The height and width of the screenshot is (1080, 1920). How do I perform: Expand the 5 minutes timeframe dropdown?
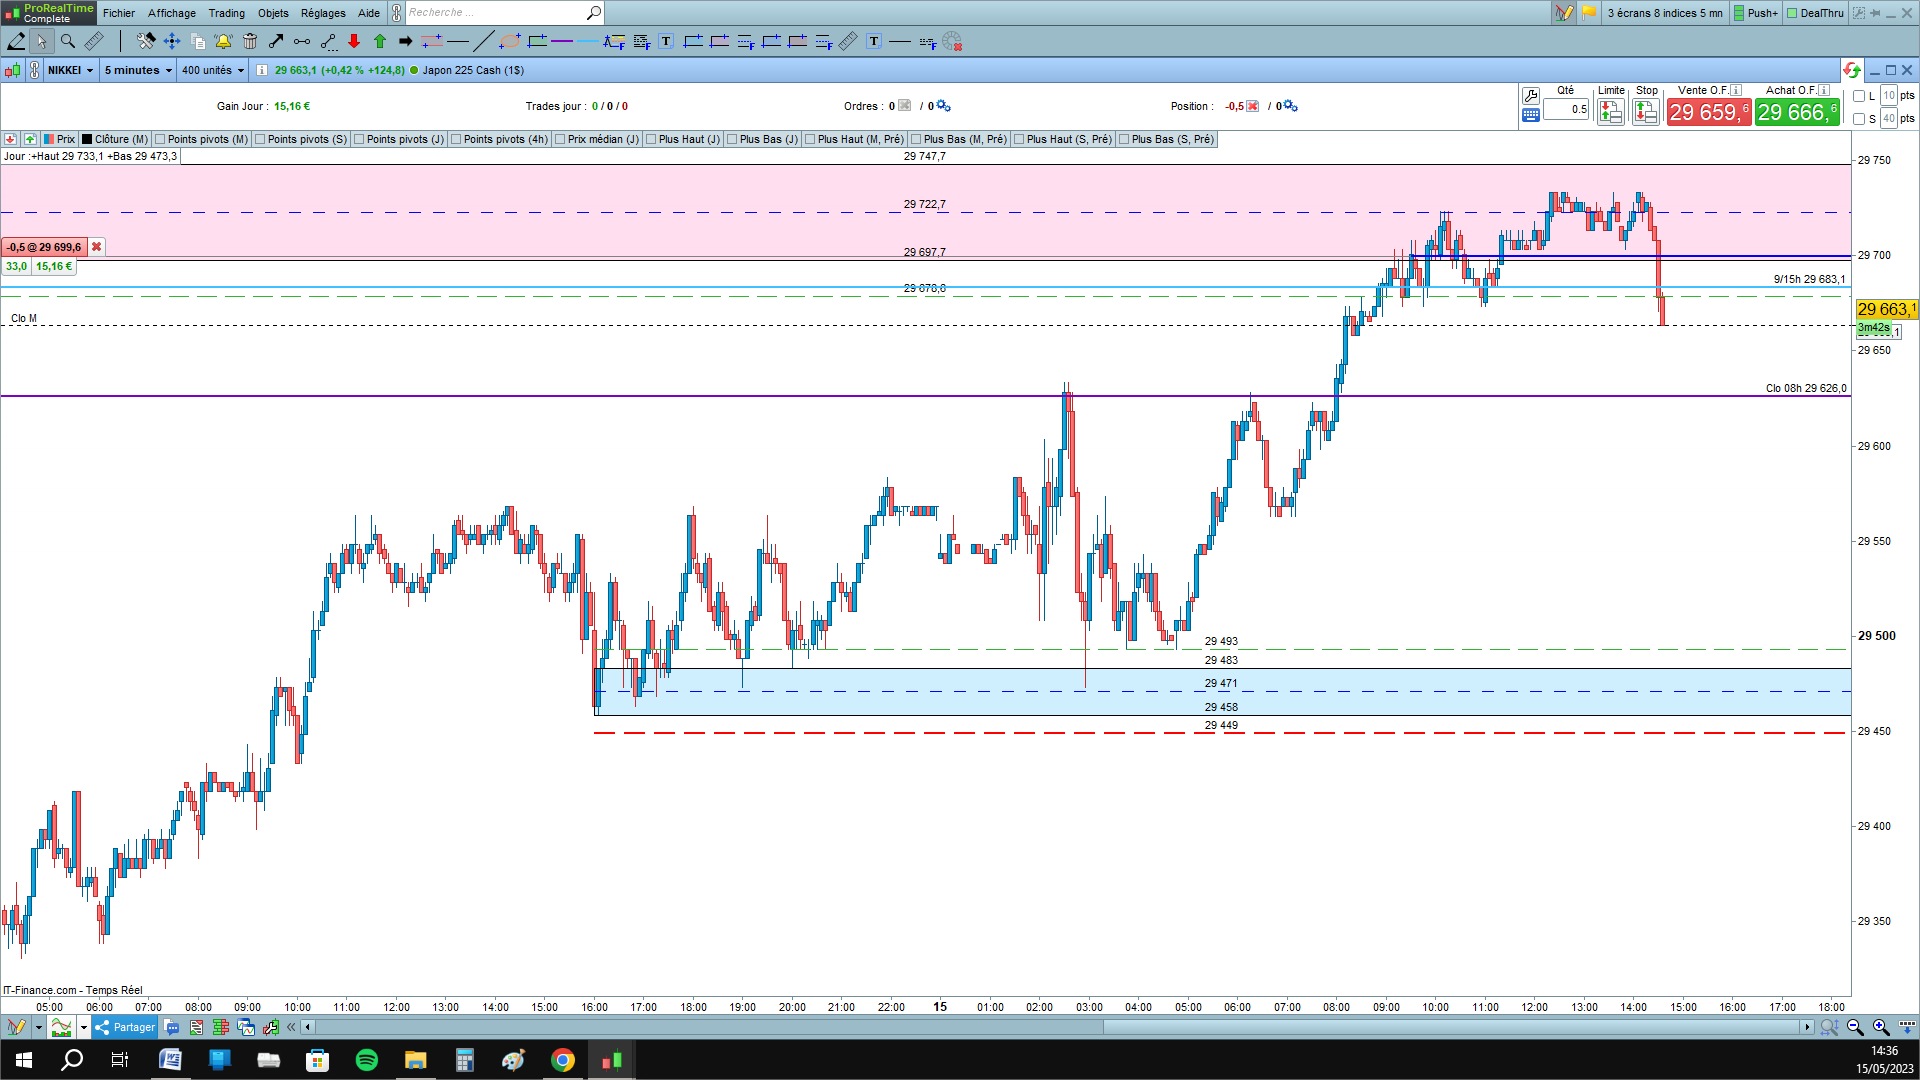tap(138, 70)
